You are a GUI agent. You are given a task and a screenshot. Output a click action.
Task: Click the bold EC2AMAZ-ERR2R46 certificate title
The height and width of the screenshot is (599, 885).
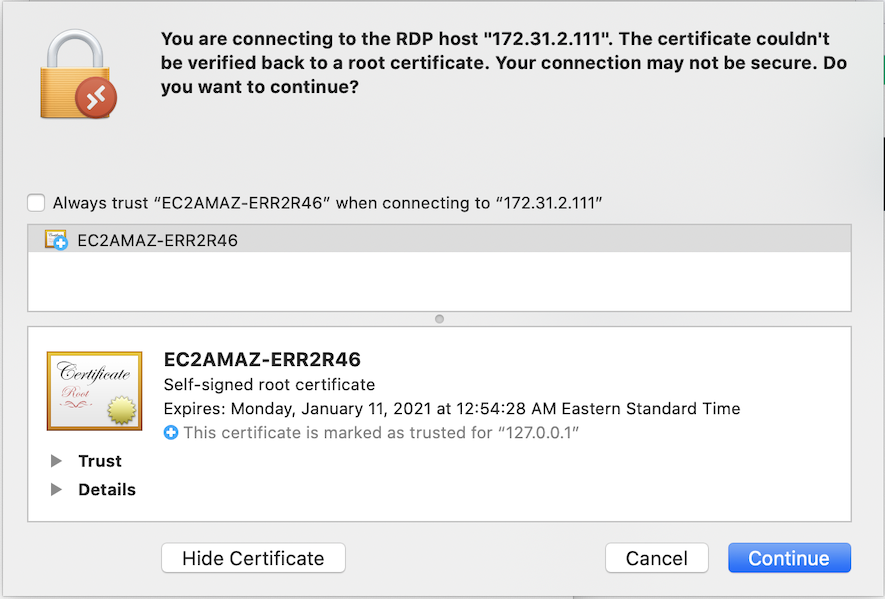point(262,360)
